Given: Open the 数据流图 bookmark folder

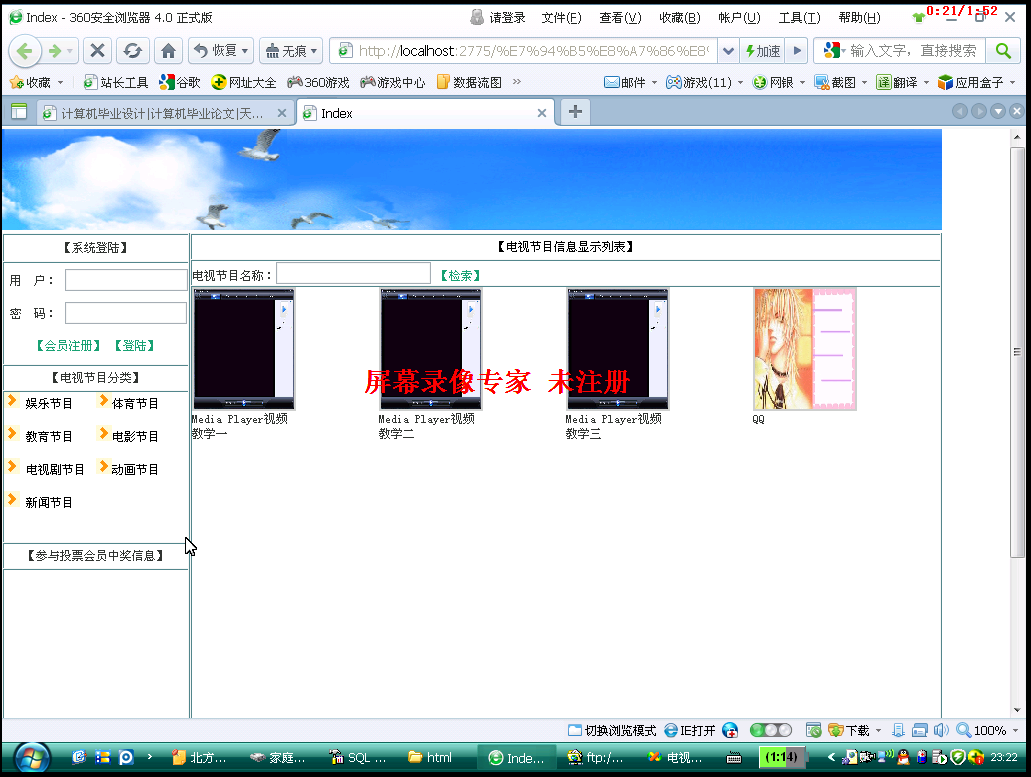Looking at the screenshot, I should [x=469, y=82].
